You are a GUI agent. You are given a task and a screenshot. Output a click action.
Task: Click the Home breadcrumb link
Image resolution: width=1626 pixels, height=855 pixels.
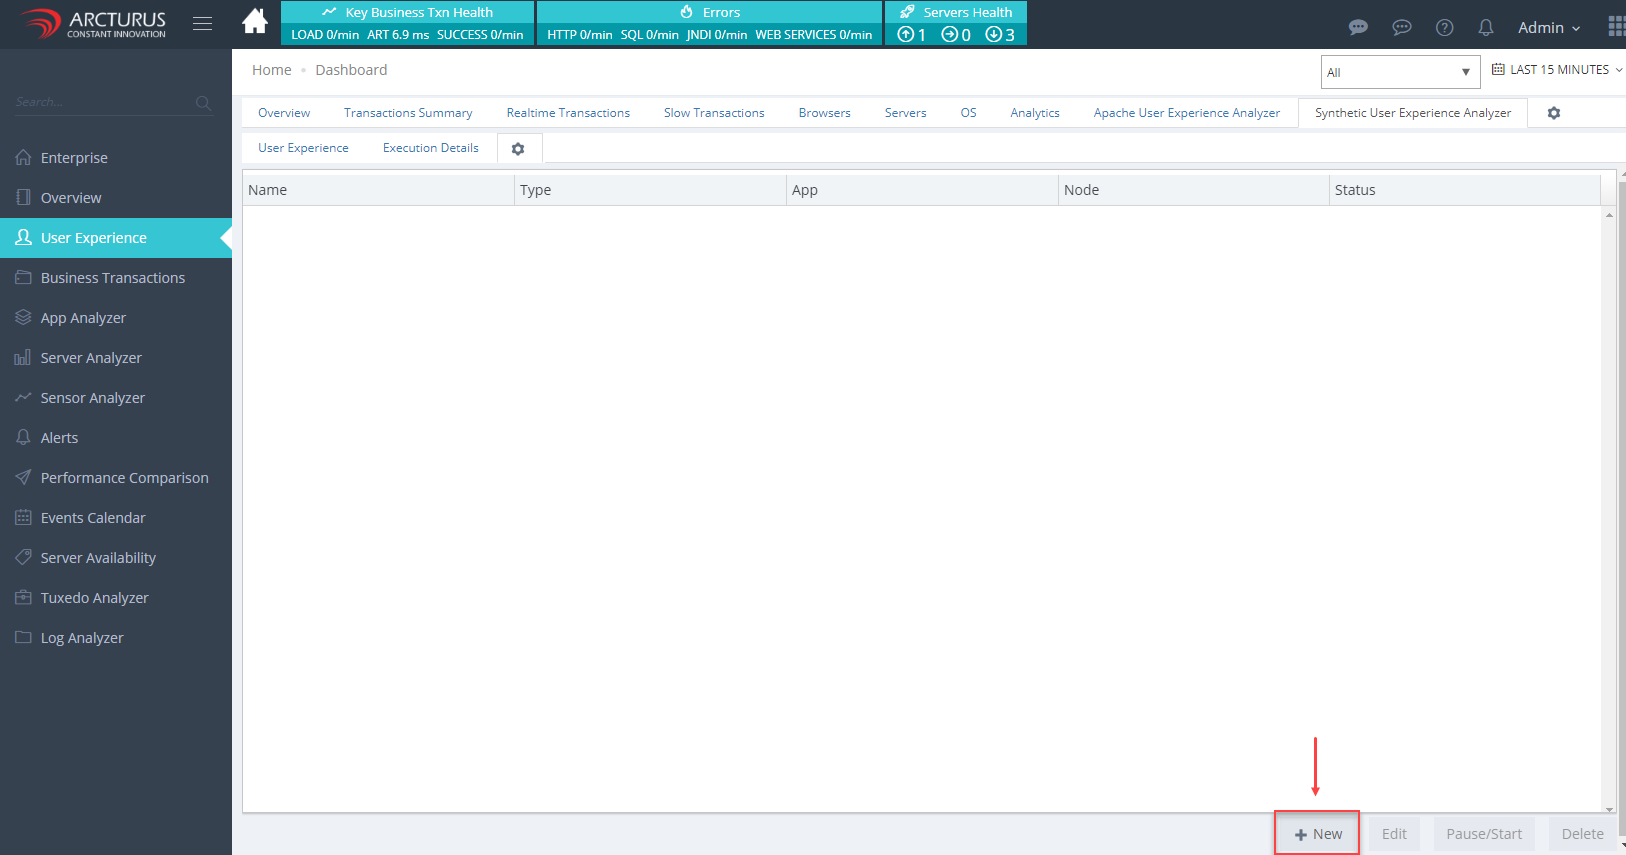271,70
